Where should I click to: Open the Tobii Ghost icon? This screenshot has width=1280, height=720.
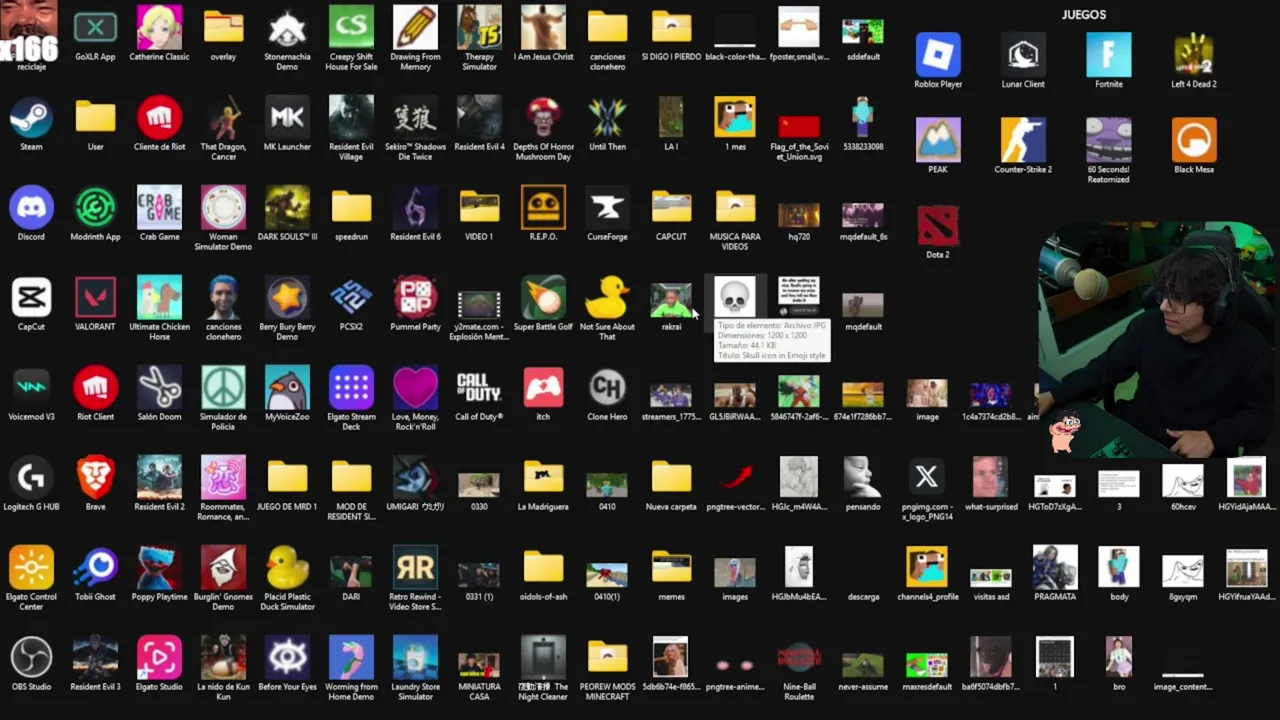pos(95,568)
